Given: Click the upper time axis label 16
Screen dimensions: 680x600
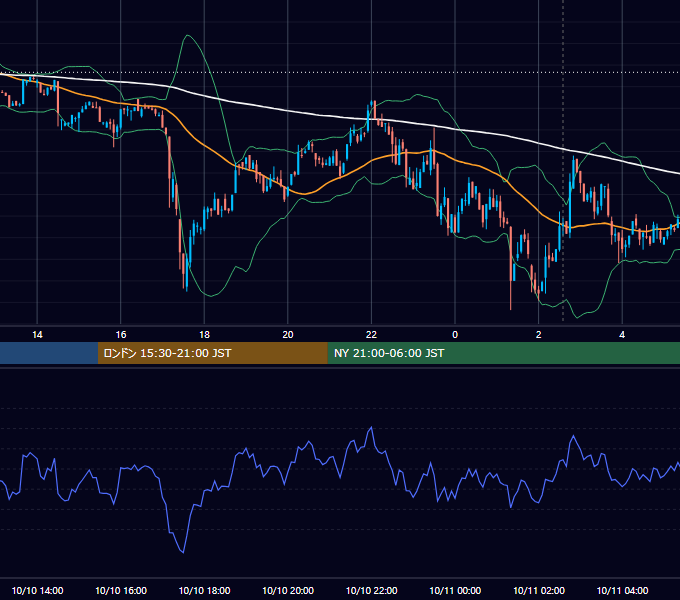Looking at the screenshot, I should (121, 335).
